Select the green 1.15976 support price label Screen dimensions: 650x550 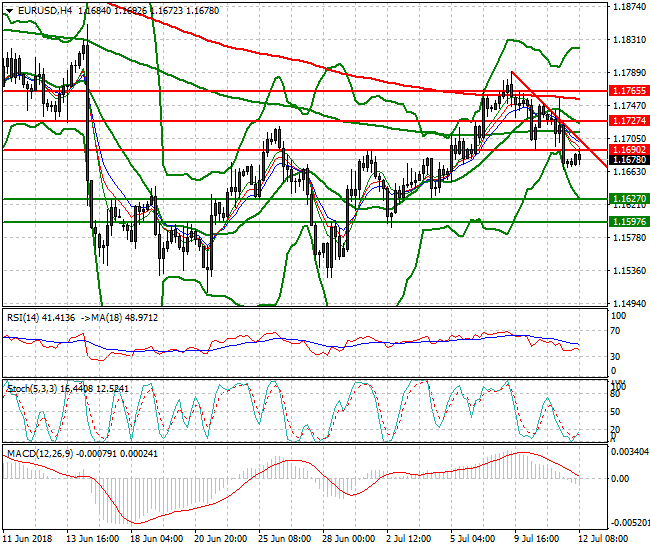[x=629, y=222]
